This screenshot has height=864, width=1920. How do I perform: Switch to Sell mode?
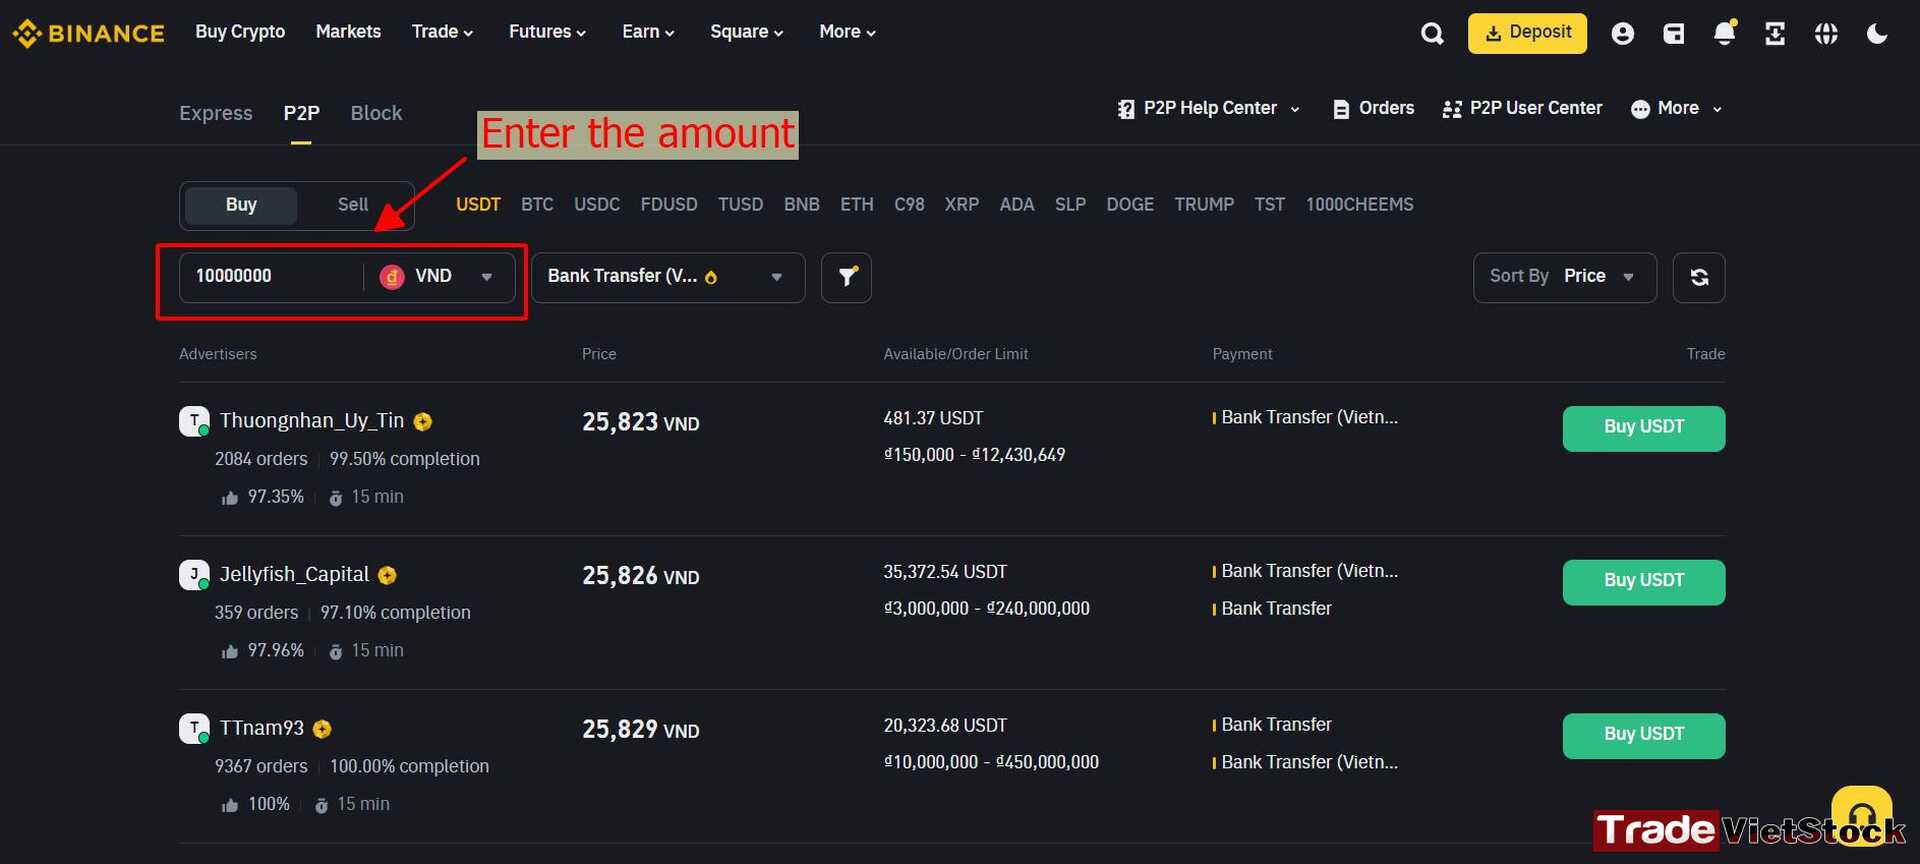click(353, 205)
